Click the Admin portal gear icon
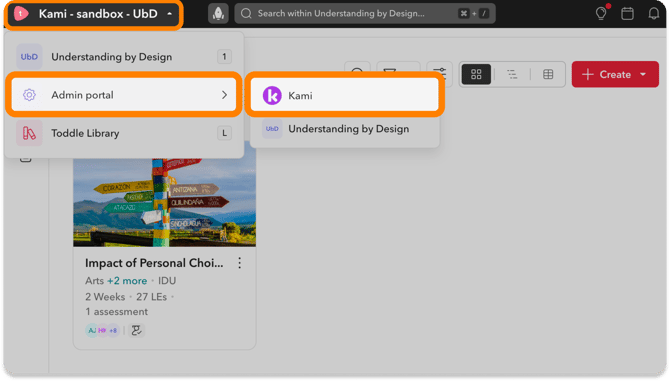This screenshot has height=381, width=670. (x=29, y=95)
